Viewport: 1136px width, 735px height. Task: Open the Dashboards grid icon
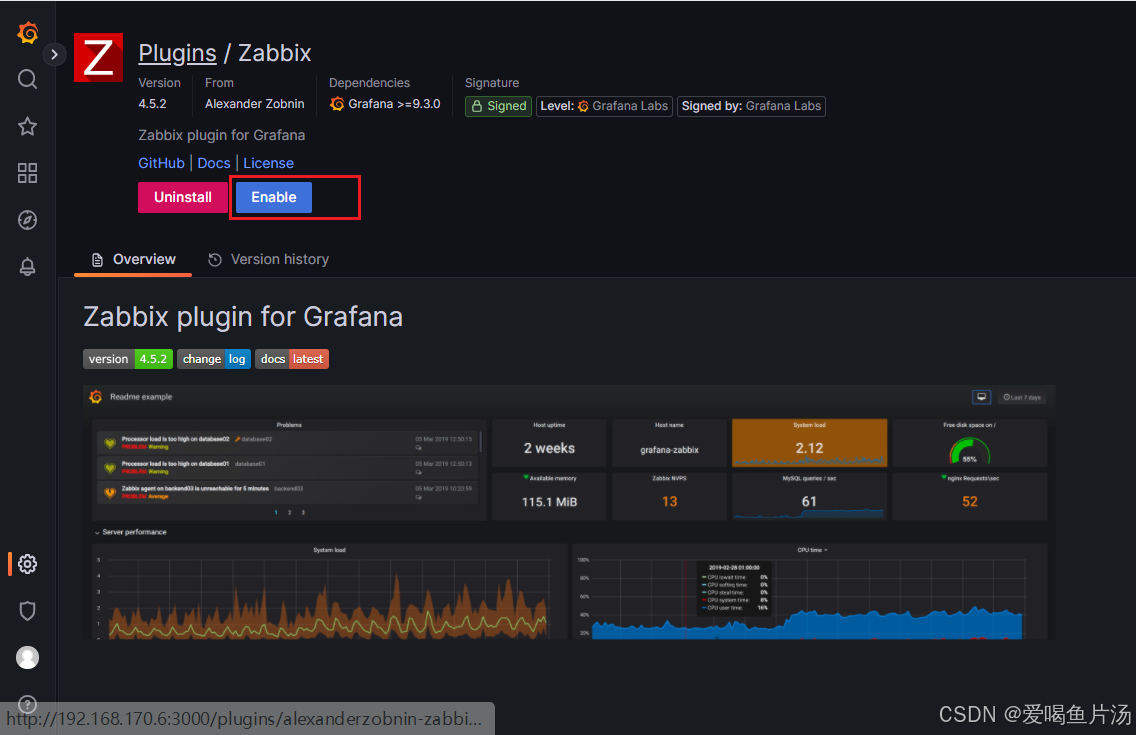28,173
